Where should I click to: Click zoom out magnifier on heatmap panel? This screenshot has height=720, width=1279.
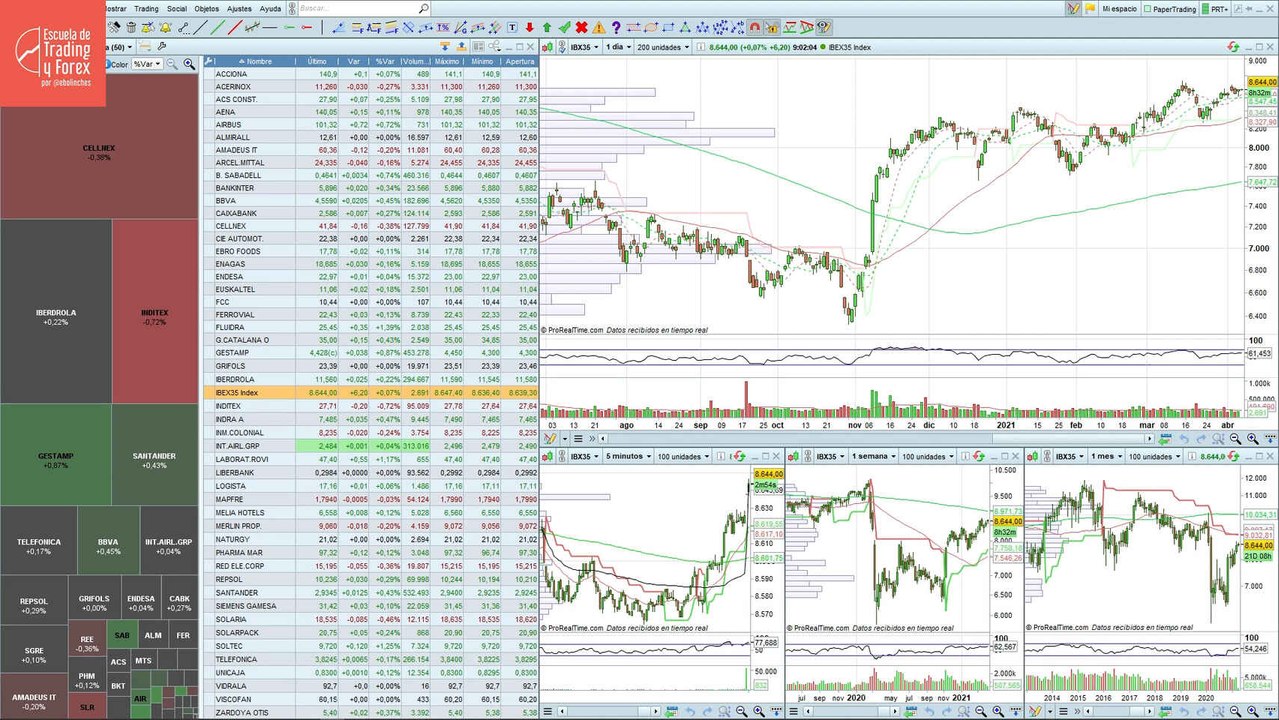tap(171, 64)
